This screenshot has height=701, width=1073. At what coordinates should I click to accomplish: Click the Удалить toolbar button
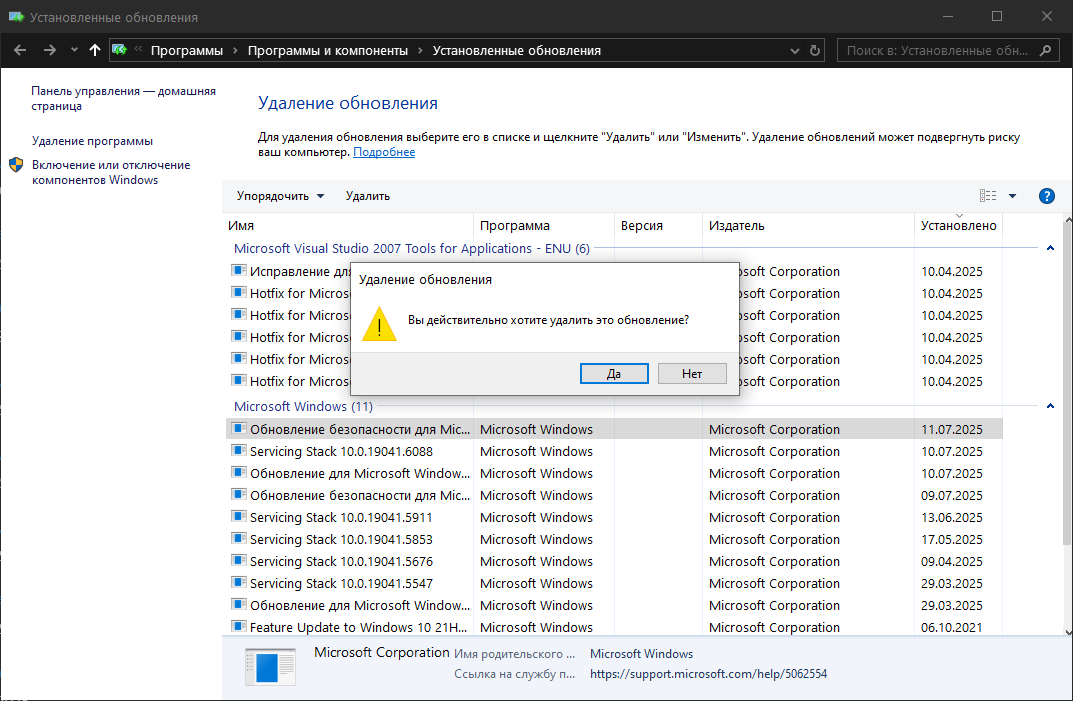point(367,196)
